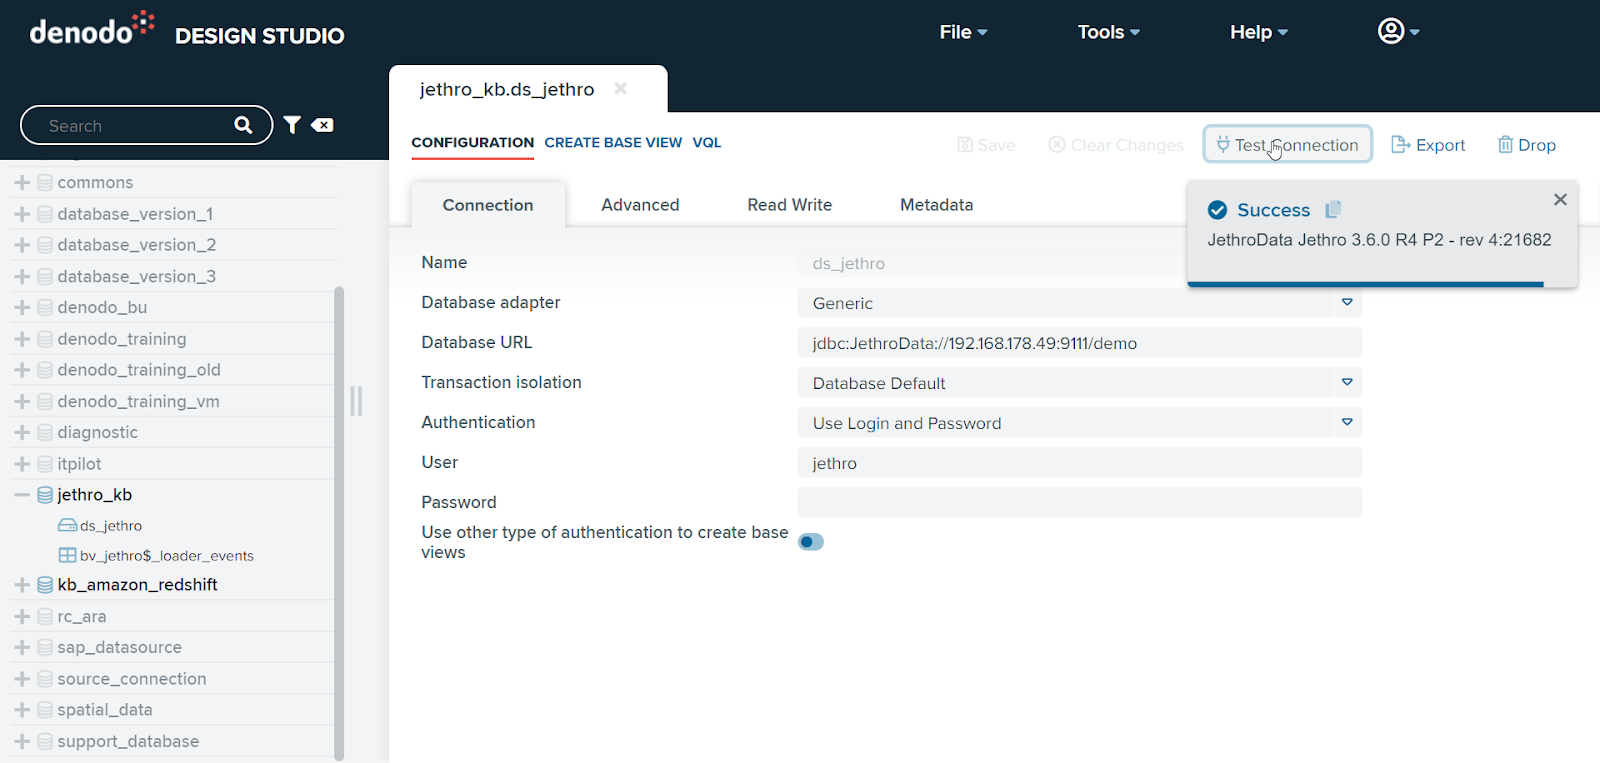The width and height of the screenshot is (1600, 763).
Task: Open the CONFIGURATION section
Action: click(x=473, y=143)
